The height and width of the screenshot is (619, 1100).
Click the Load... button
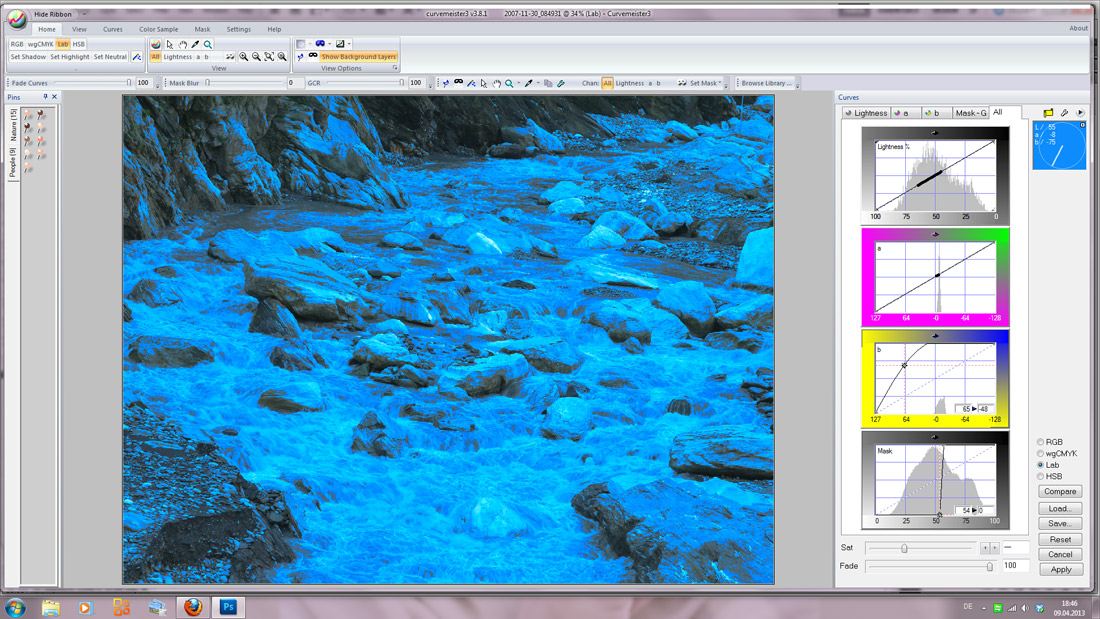[1060, 509]
